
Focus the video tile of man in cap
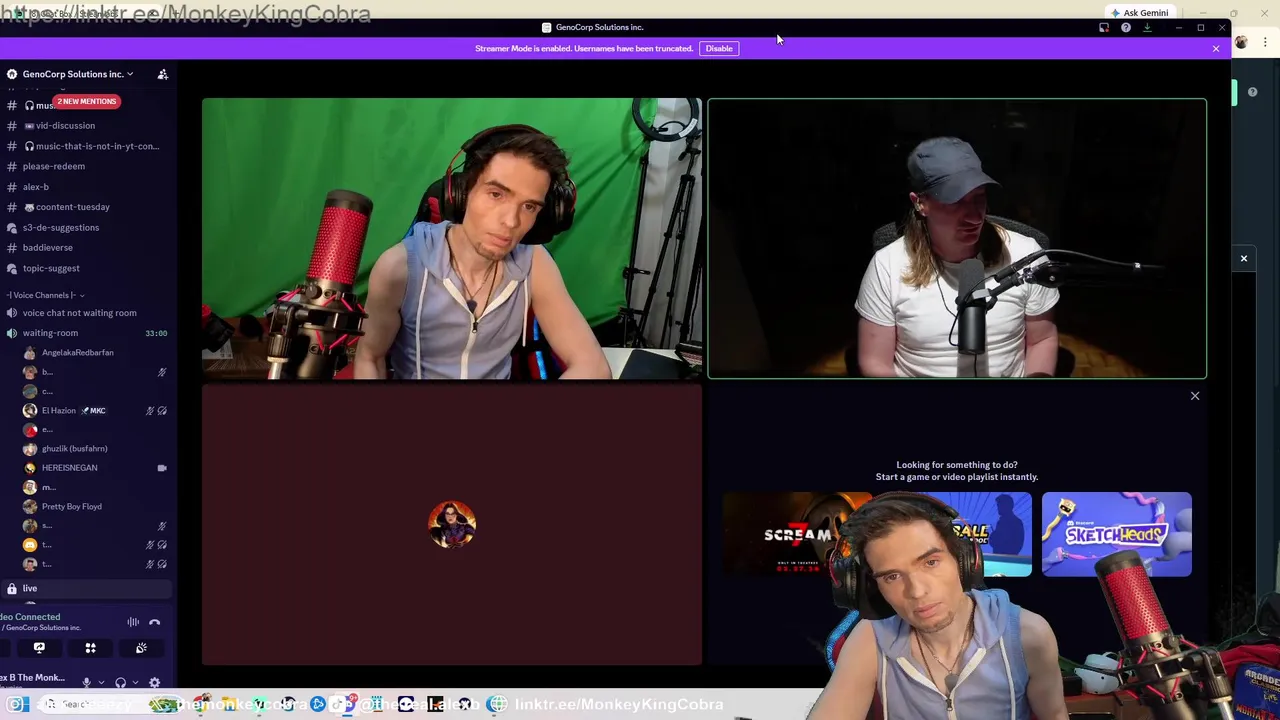coord(957,239)
